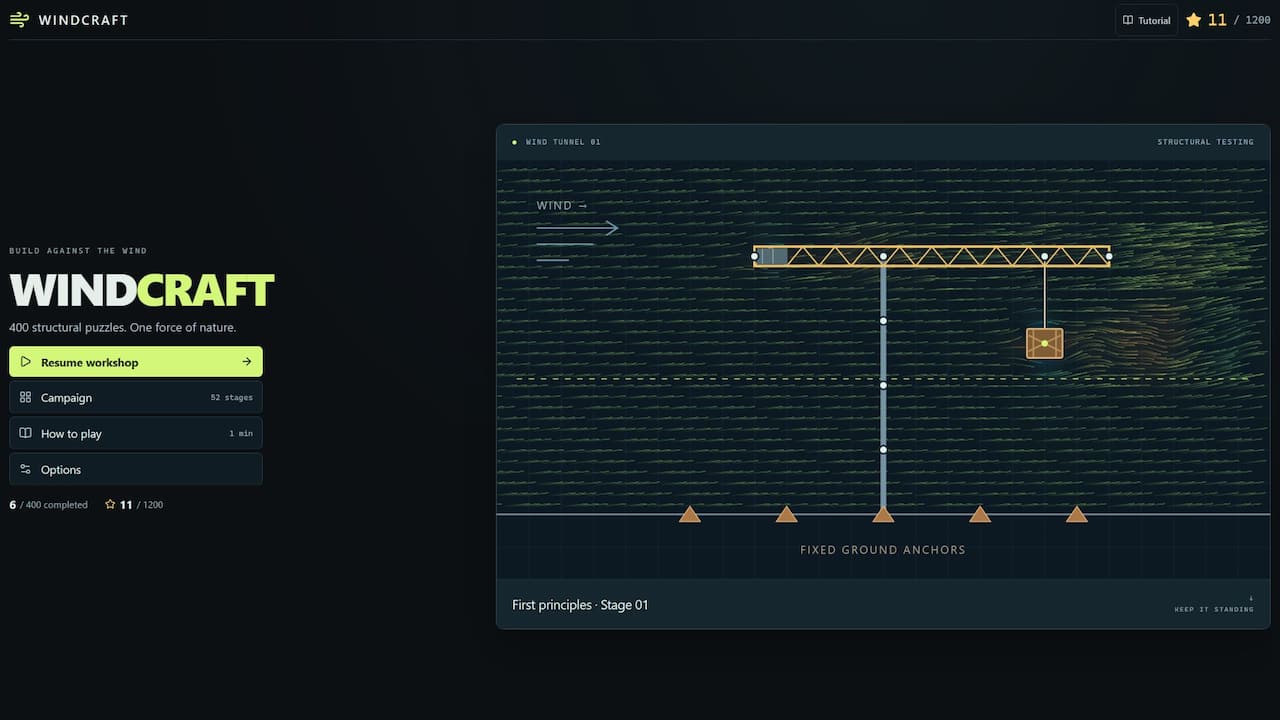Click the crane jib tip node
The height and width of the screenshot is (720, 1280).
[1109, 256]
